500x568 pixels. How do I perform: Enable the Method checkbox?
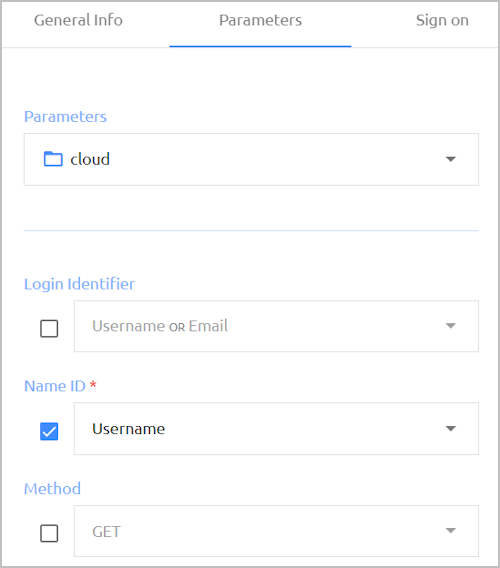point(49,533)
